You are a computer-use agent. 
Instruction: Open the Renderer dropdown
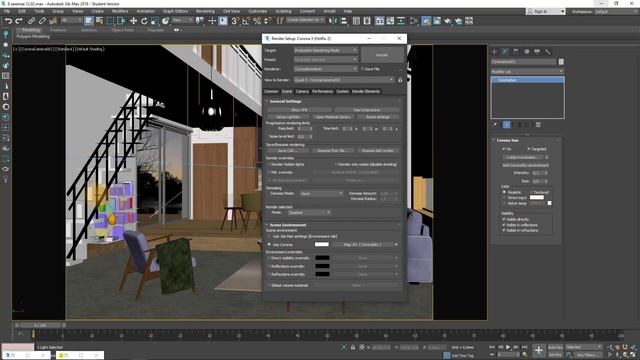tap(326, 69)
